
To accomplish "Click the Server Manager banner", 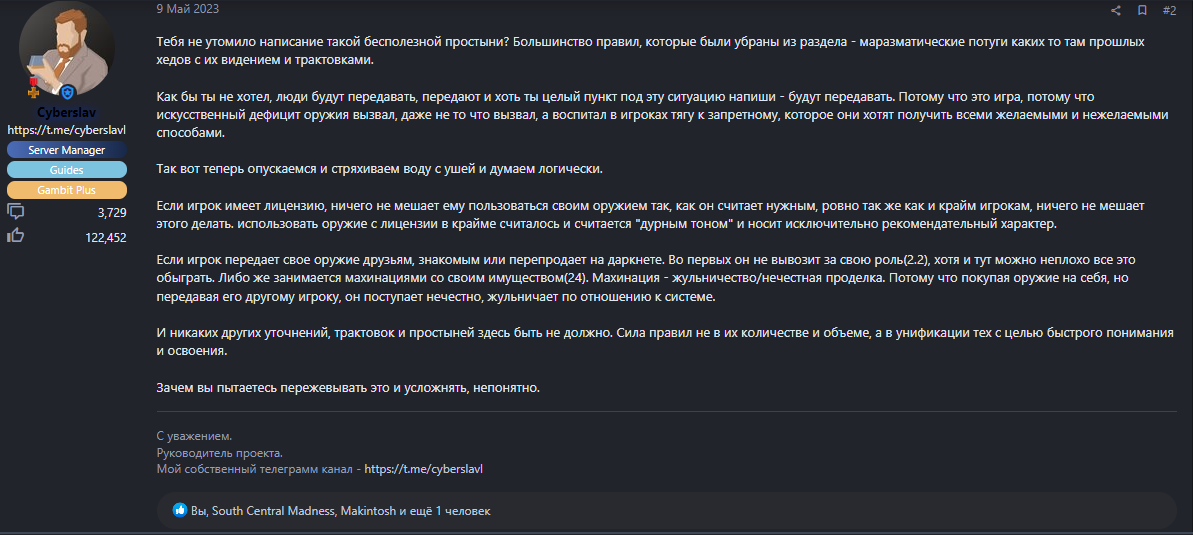I will [66, 150].
